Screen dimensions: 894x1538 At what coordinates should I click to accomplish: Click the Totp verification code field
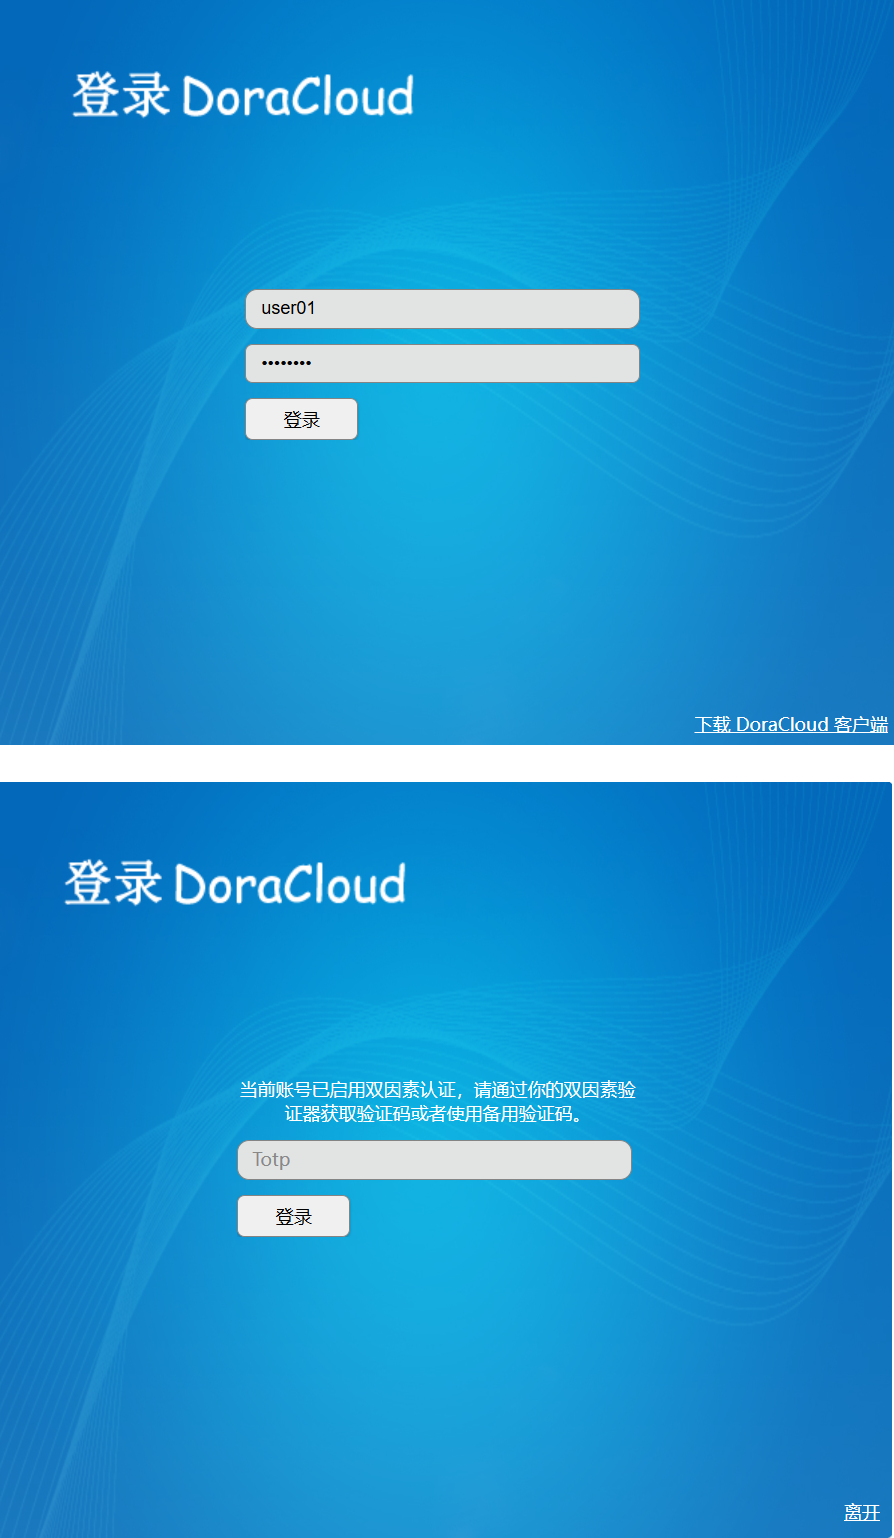(x=434, y=1159)
